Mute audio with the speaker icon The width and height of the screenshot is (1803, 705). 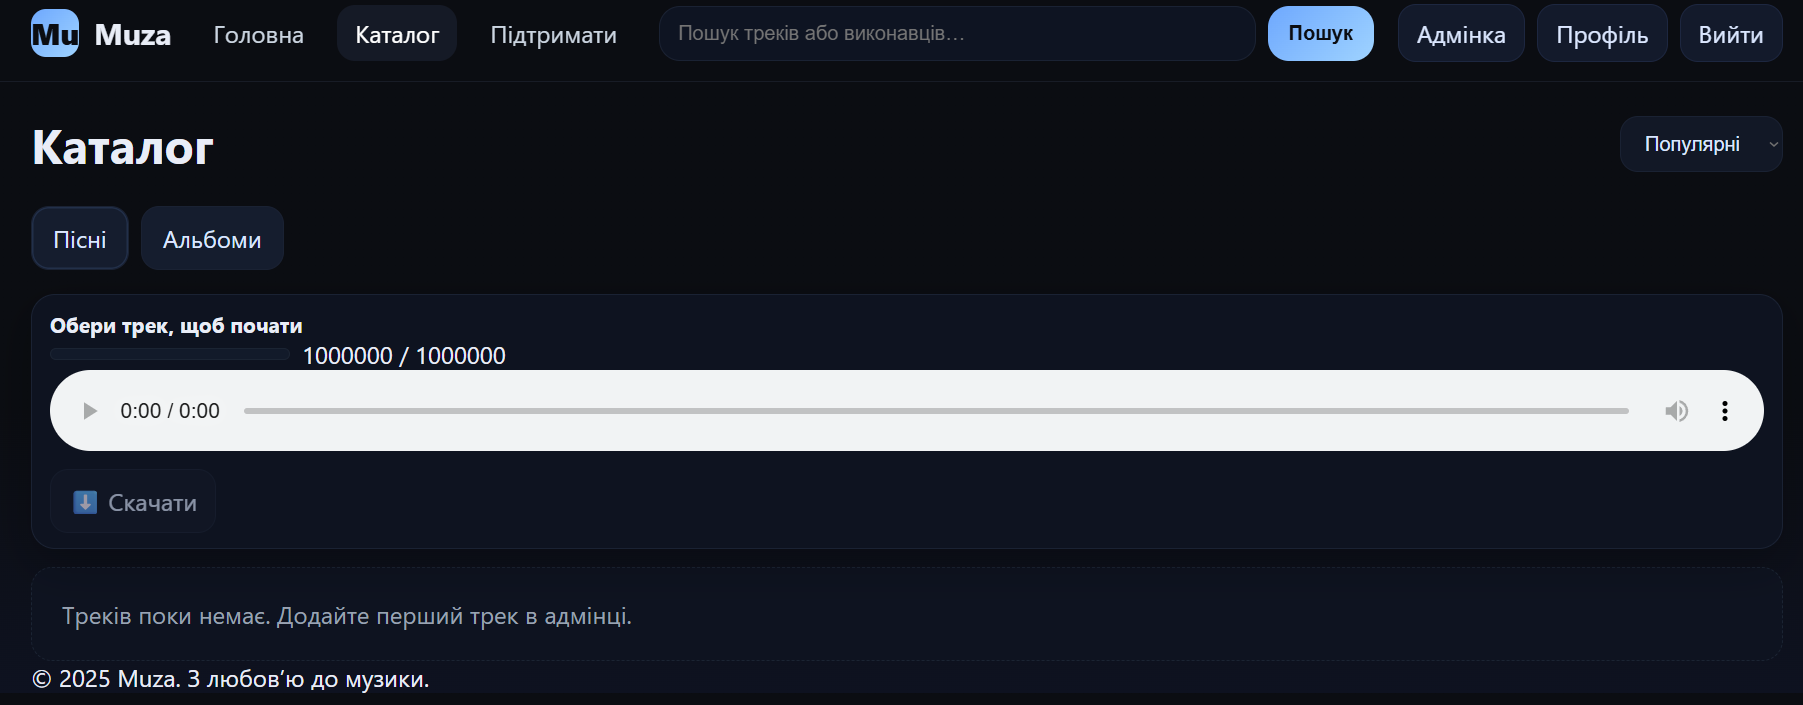pyautogui.click(x=1676, y=411)
